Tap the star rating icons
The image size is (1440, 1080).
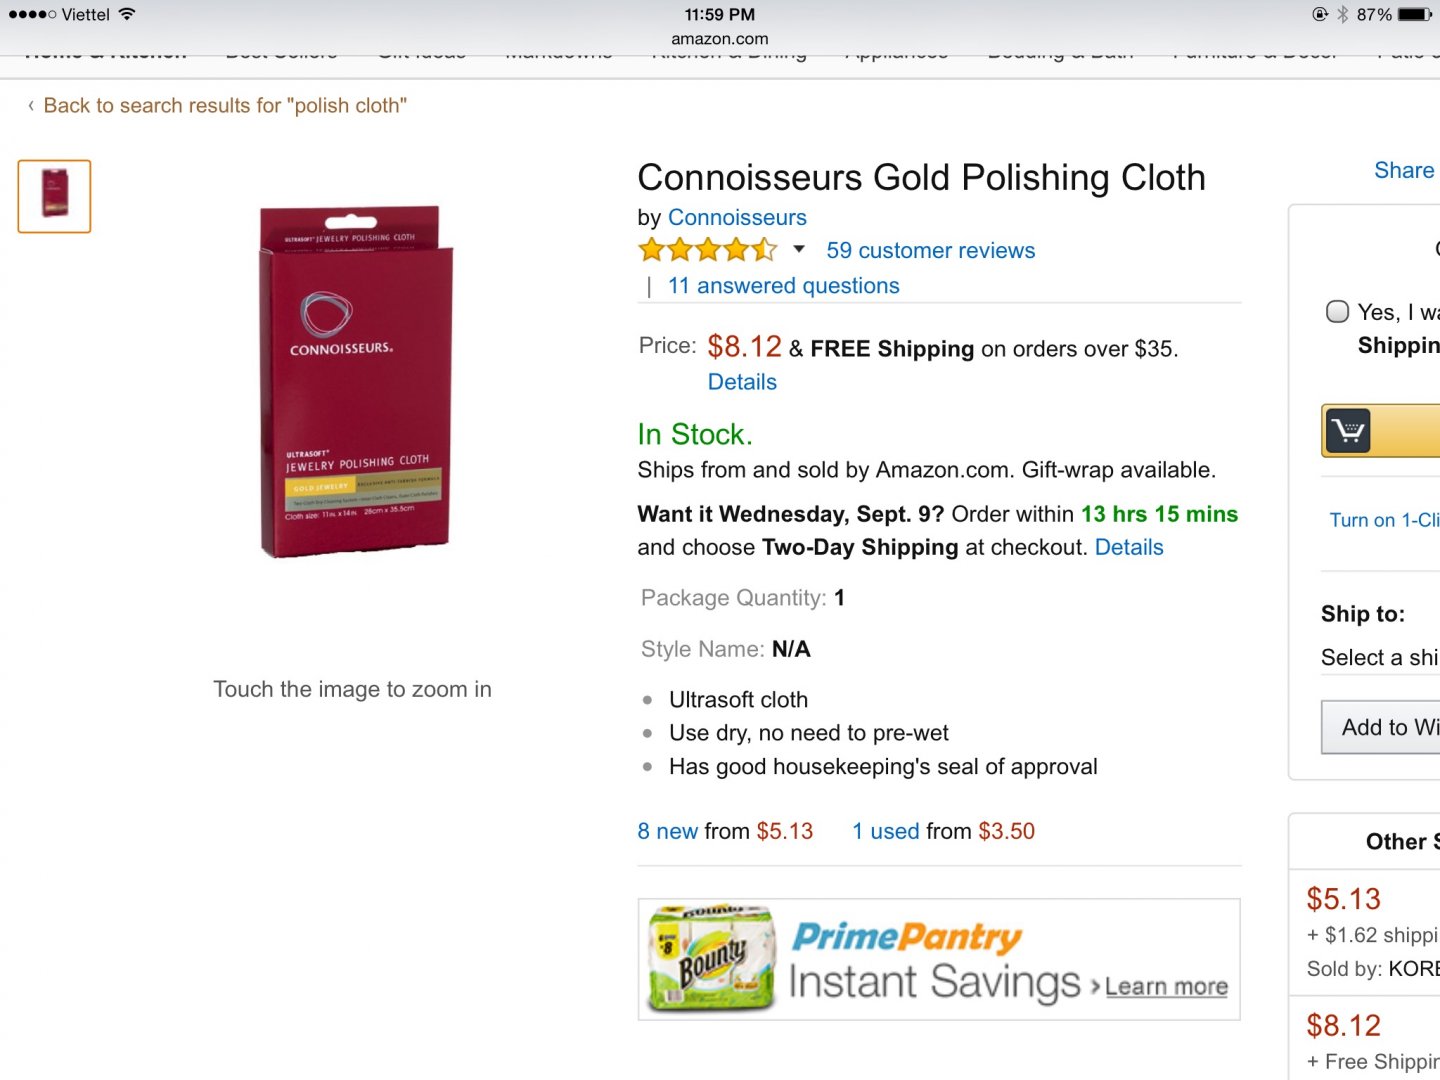[707, 250]
